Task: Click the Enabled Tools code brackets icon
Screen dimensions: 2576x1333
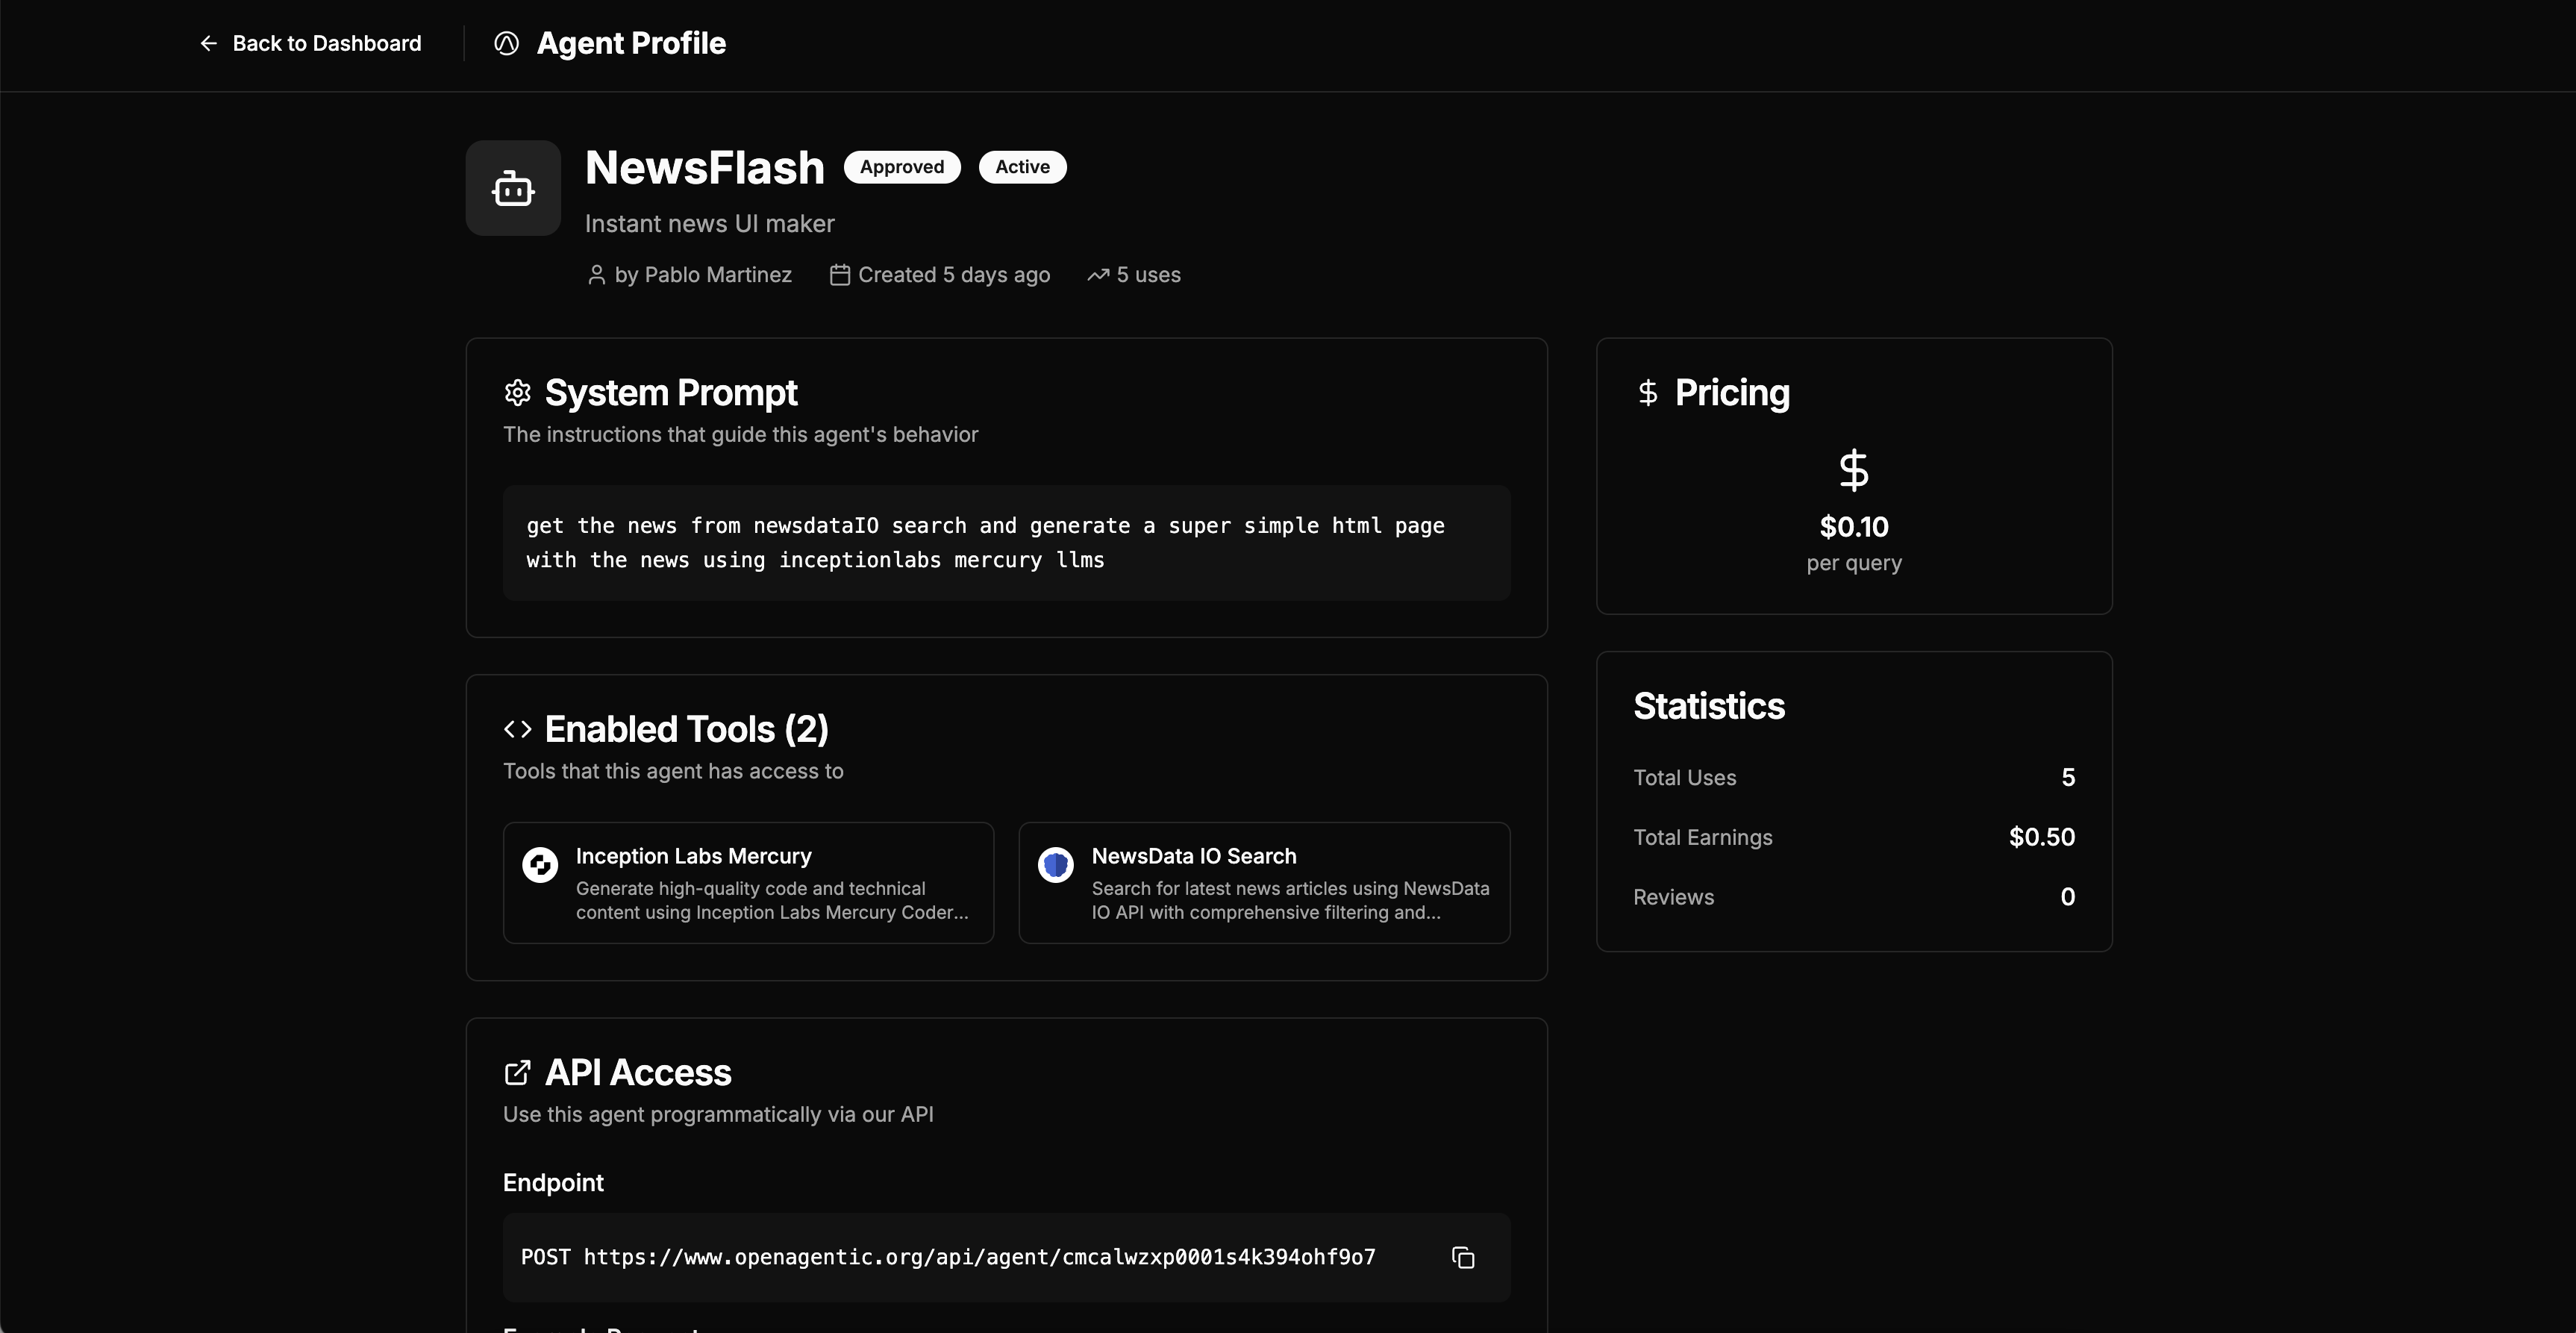Action: [x=517, y=729]
